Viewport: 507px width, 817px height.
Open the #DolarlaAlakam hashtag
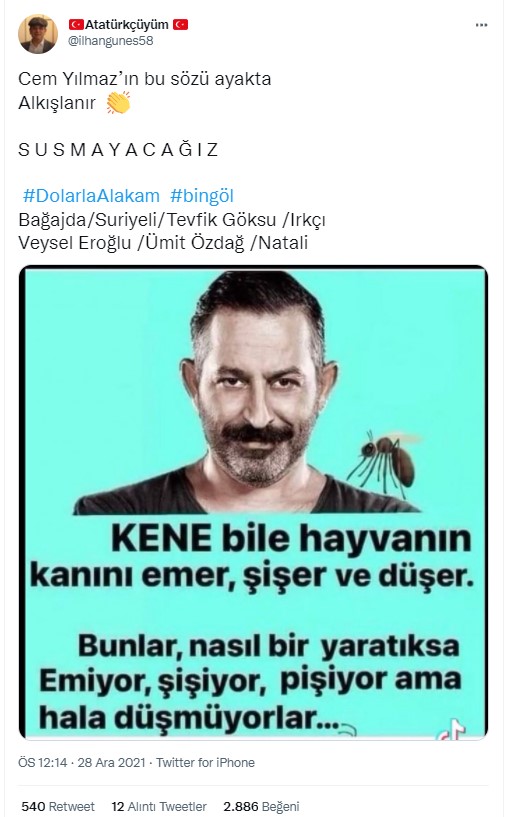91,196
